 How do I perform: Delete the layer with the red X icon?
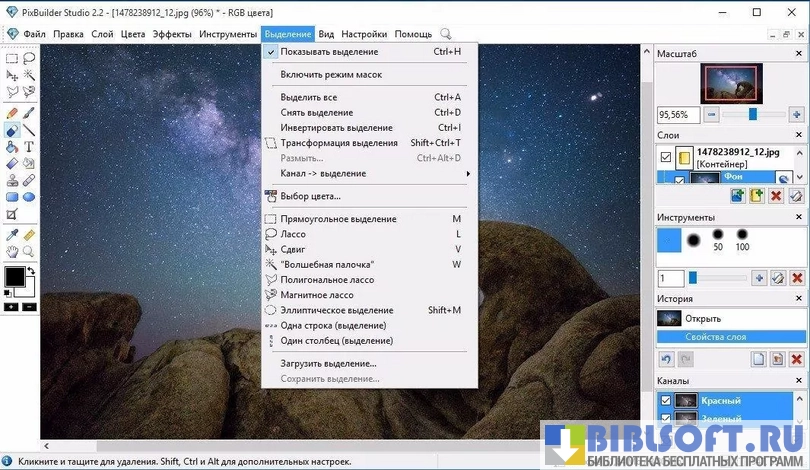click(776, 196)
